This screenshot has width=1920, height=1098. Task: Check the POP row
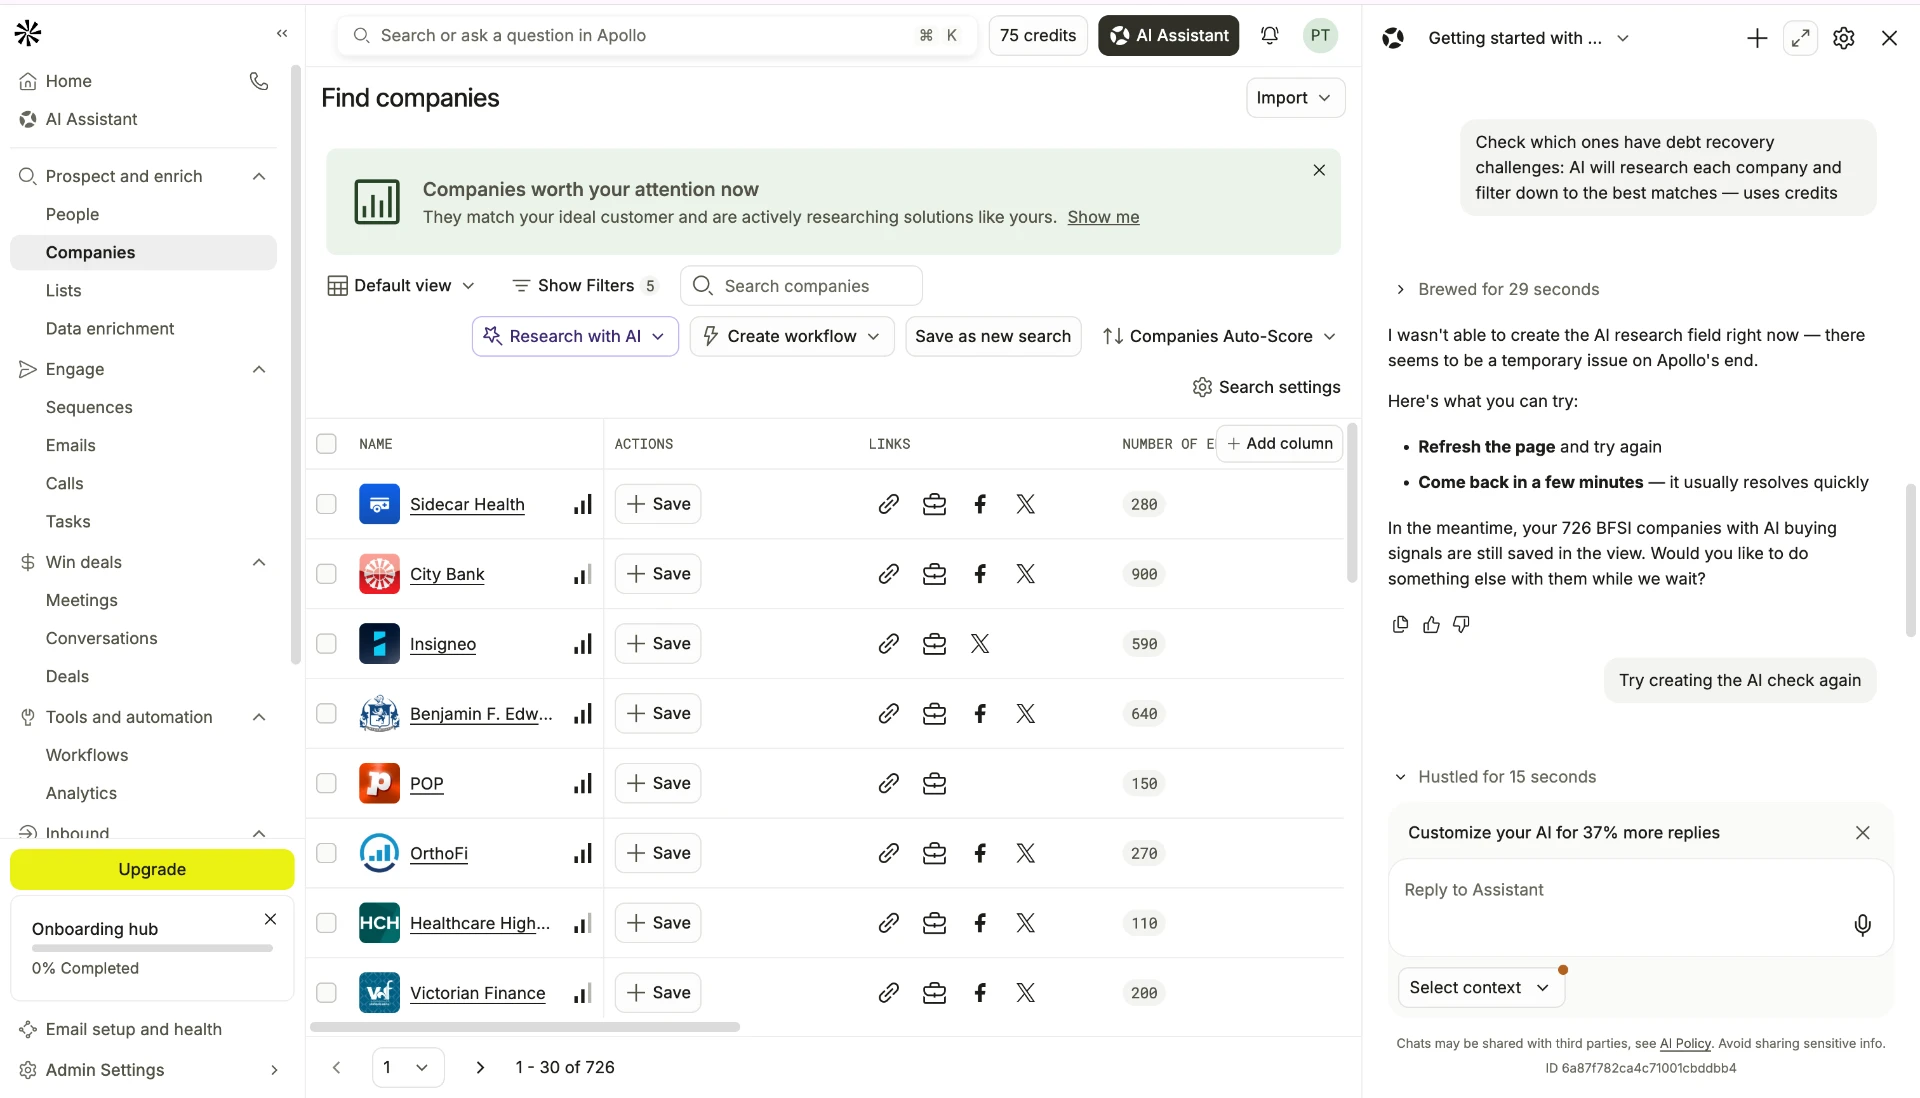326,783
